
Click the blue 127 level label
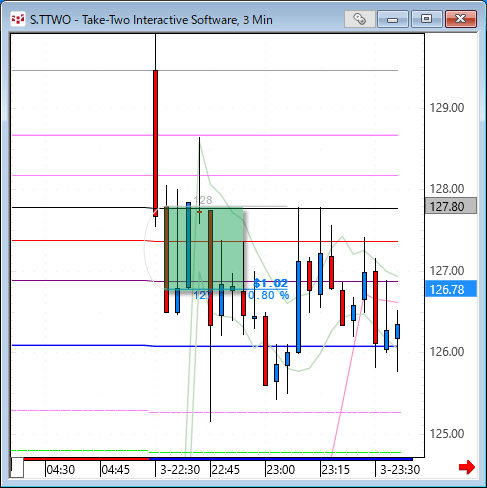click(x=202, y=295)
